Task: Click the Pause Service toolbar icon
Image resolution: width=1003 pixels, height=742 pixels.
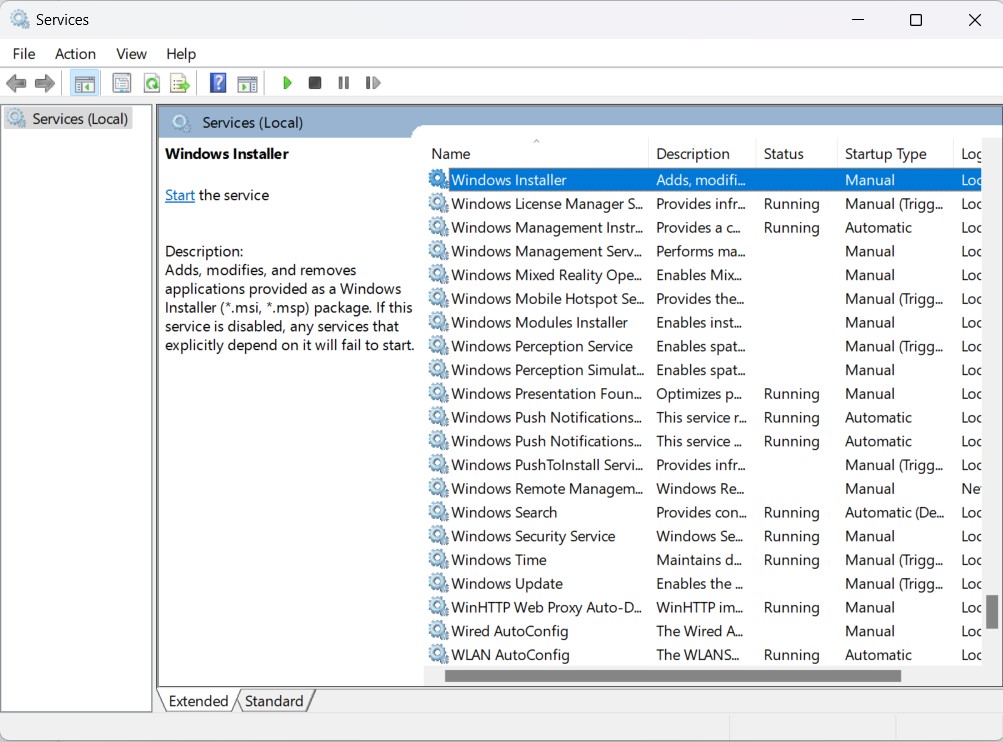Action: (x=344, y=83)
